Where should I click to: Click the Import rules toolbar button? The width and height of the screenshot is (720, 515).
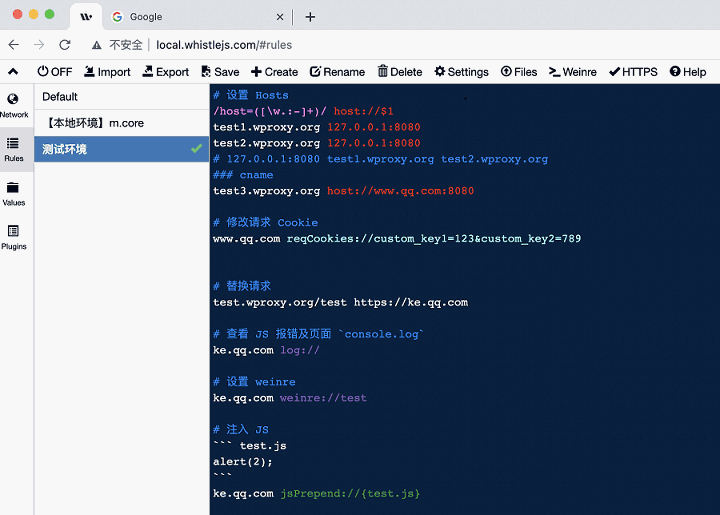click(x=106, y=72)
